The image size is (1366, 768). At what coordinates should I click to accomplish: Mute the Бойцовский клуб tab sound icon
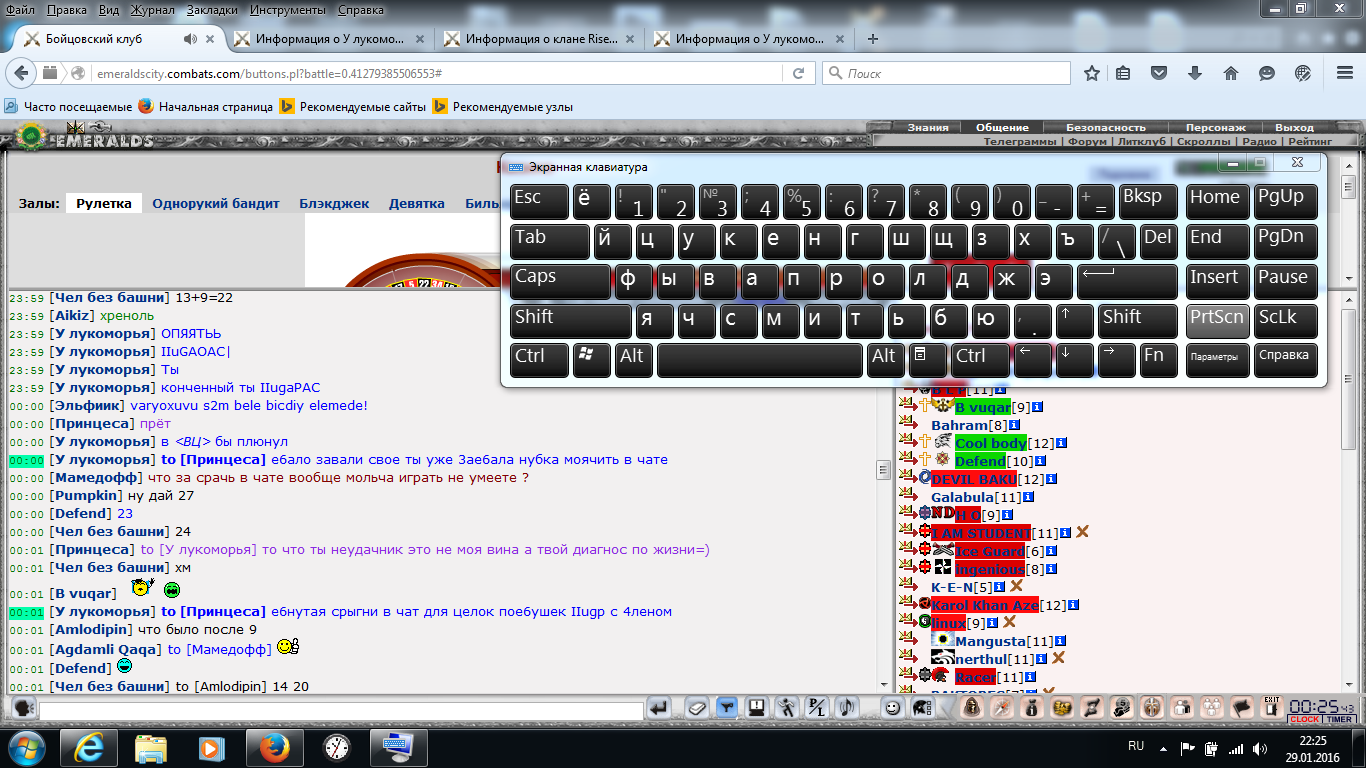(190, 39)
